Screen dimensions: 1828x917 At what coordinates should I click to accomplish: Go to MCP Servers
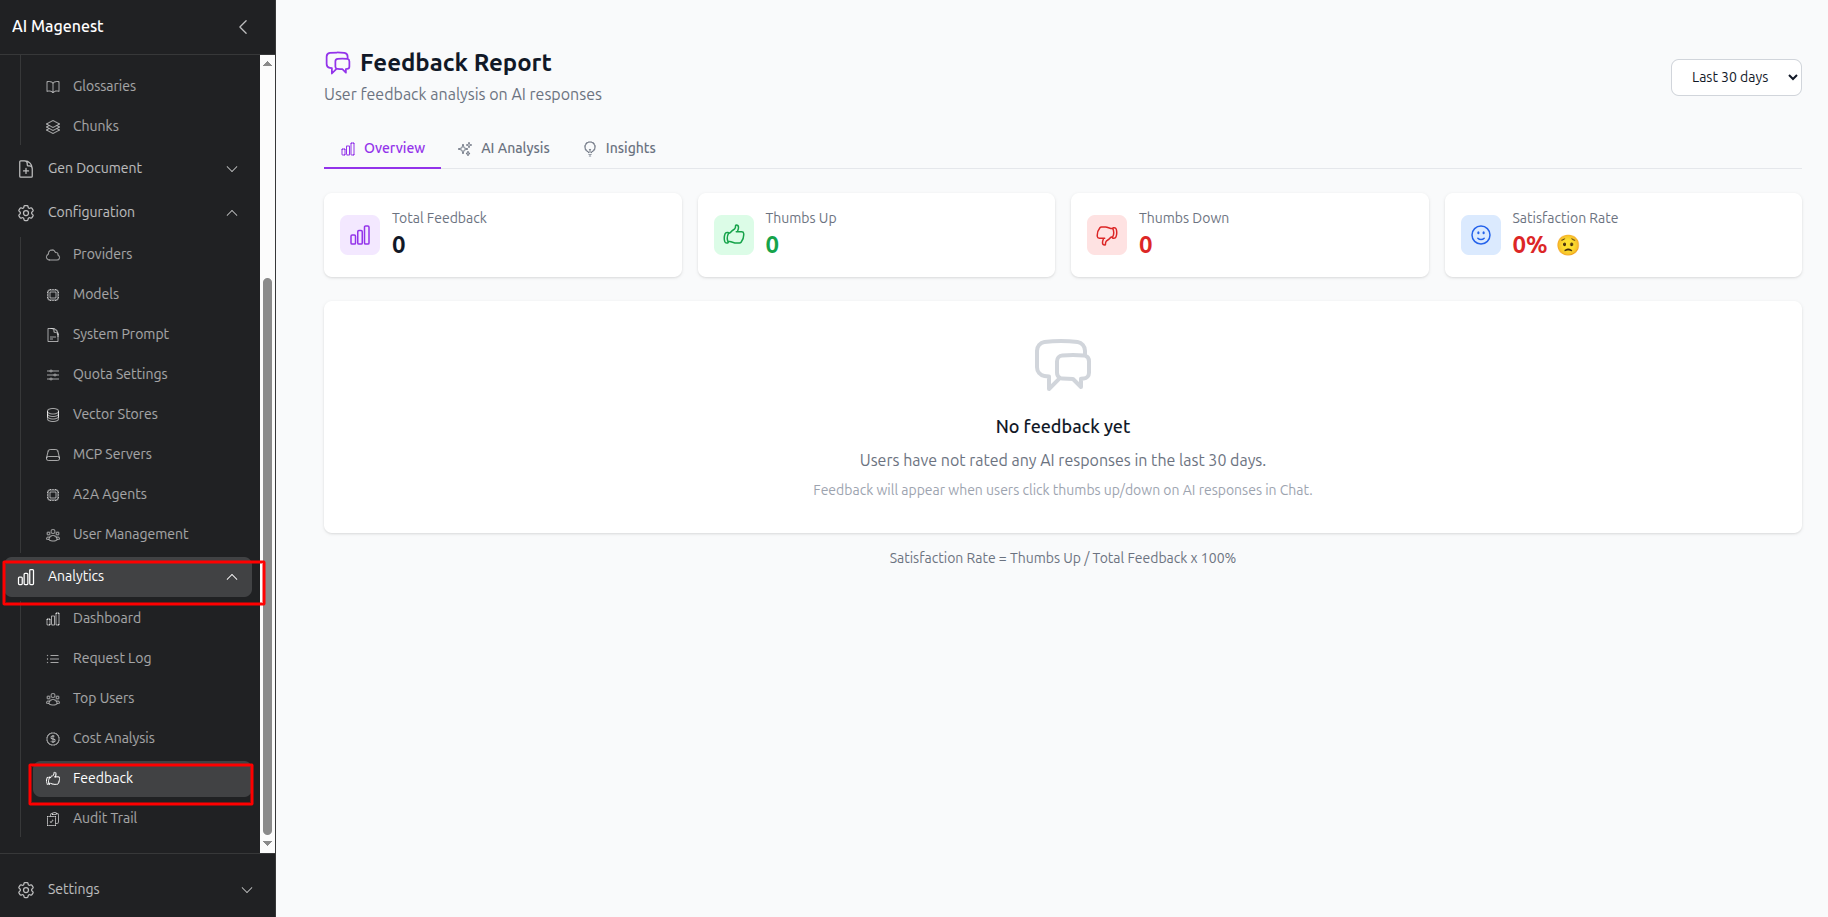tap(142, 454)
